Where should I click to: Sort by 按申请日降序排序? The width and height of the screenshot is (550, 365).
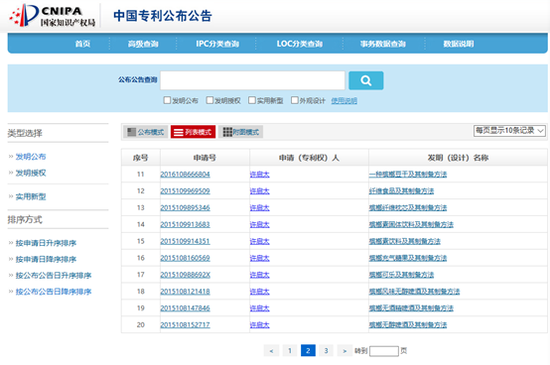46,259
